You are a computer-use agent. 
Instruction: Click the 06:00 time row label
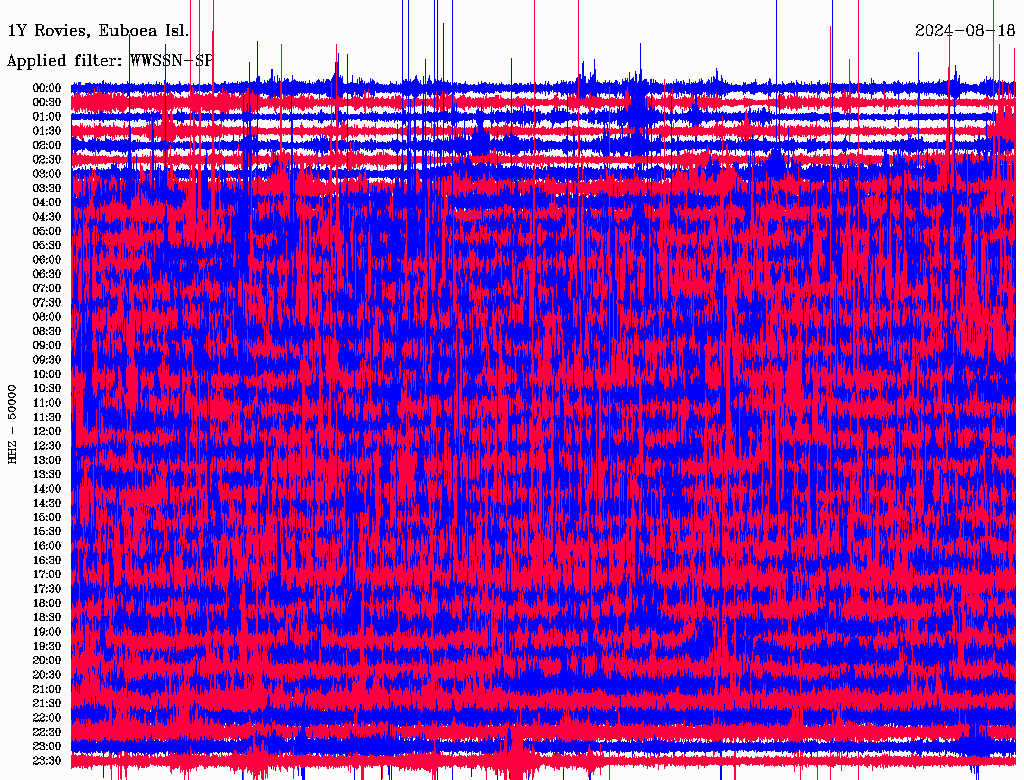tap(48, 260)
